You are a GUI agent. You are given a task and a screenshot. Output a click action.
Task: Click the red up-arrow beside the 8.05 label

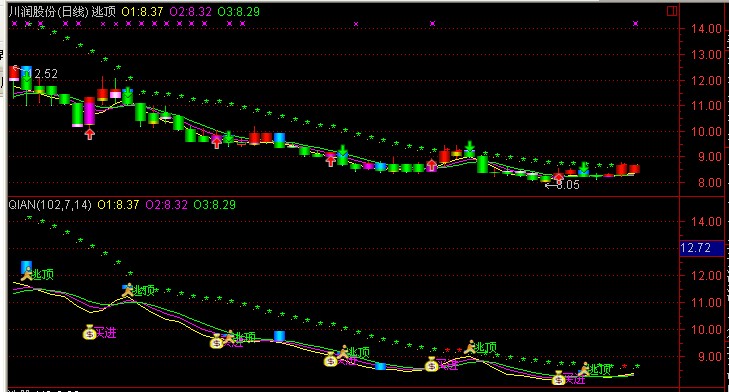pos(558,177)
